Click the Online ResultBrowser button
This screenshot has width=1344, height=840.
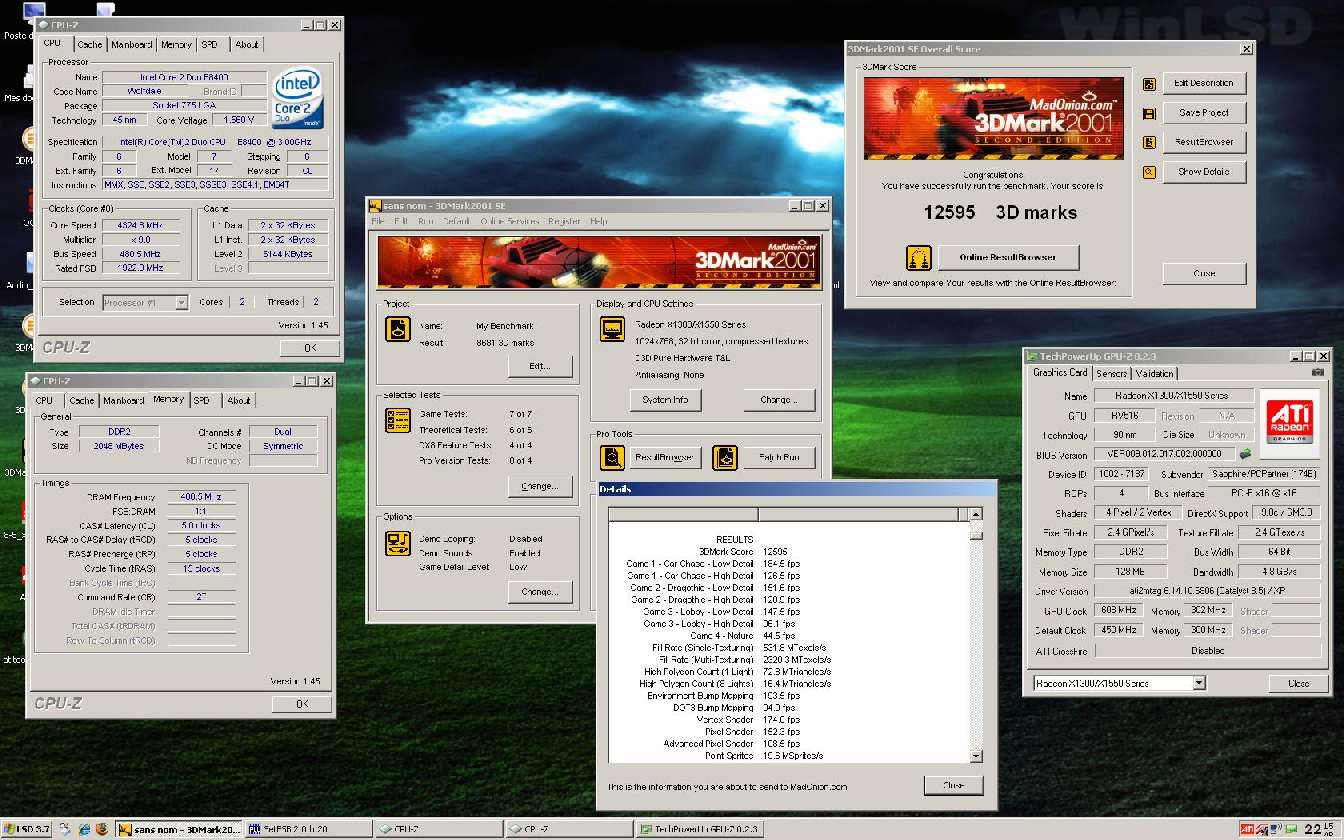1008,258
